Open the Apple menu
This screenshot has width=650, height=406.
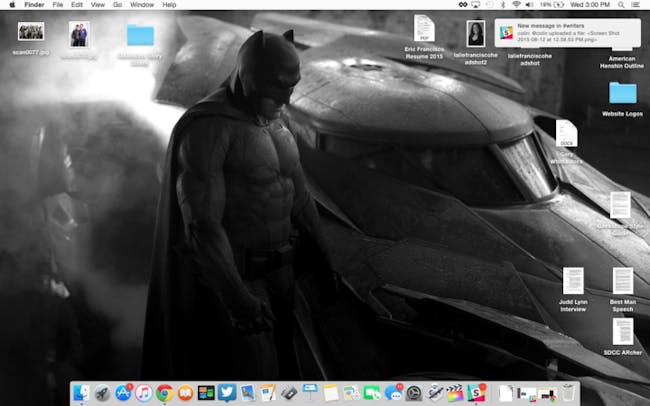point(12,5)
